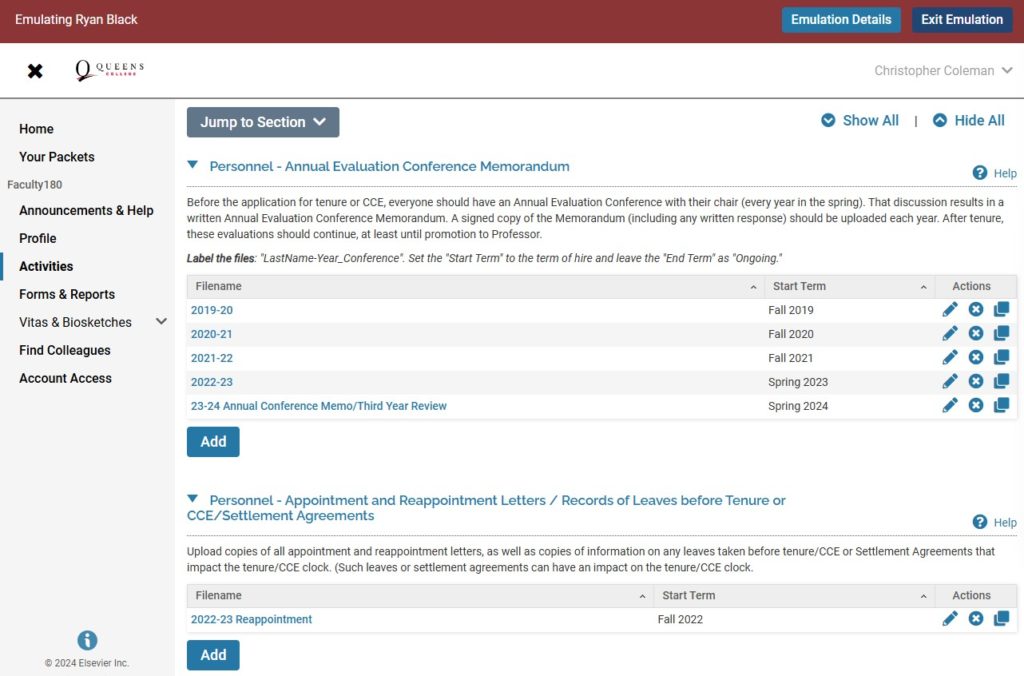Go to Forms & Reports in sidebar
The width and height of the screenshot is (1024, 676).
(x=67, y=294)
